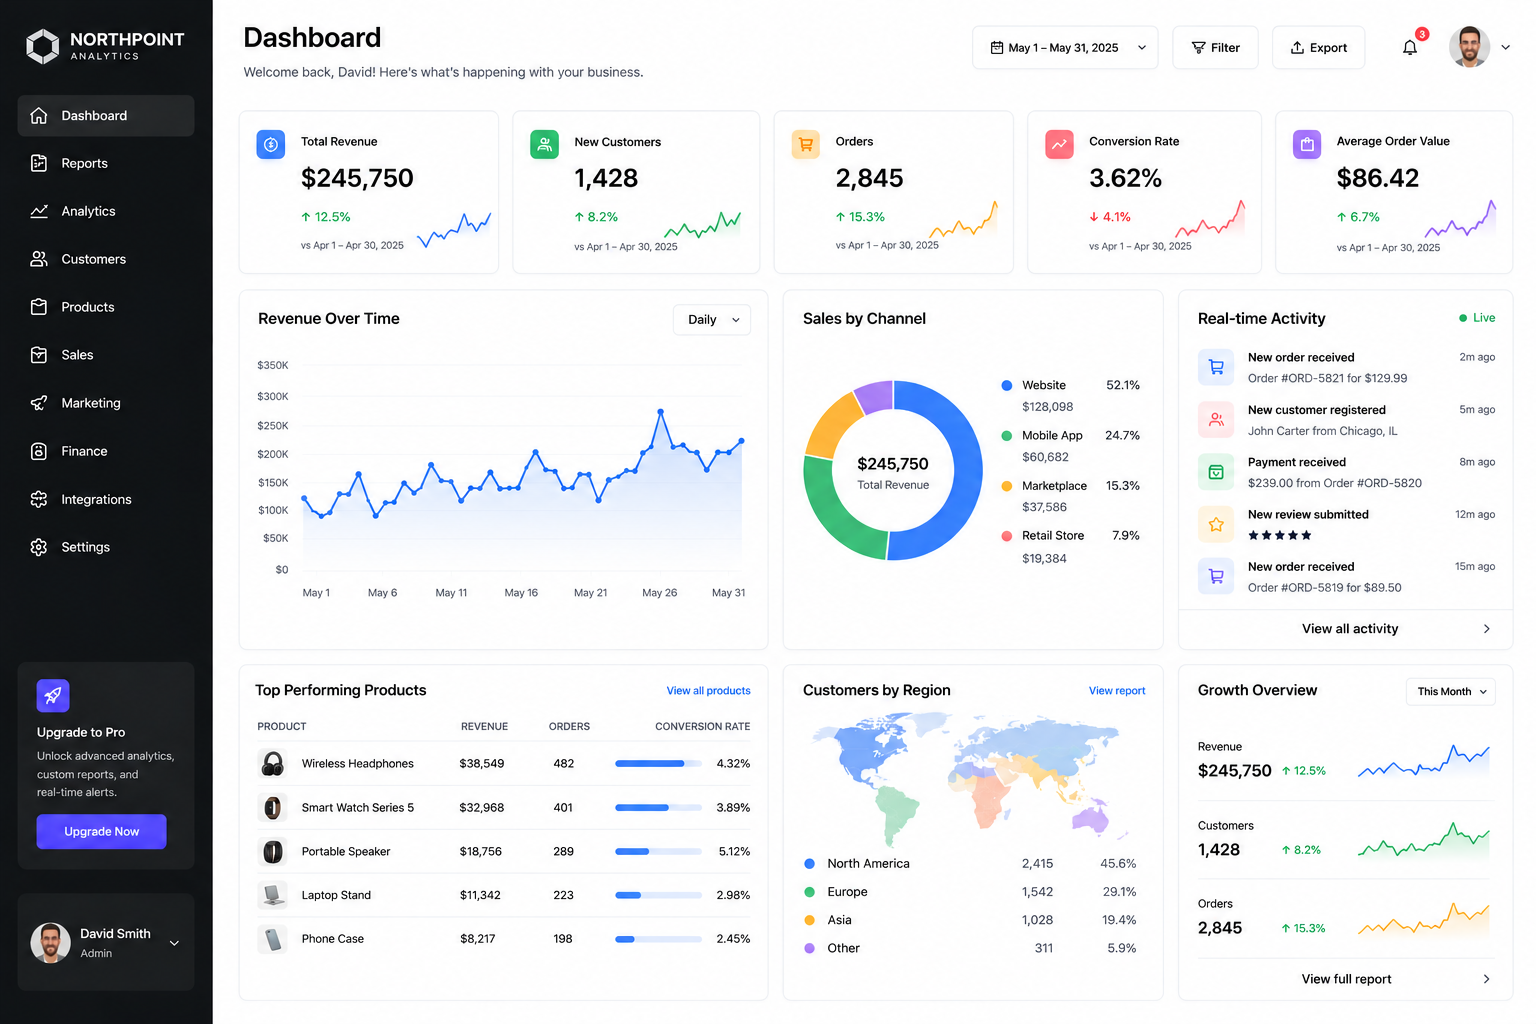Open View all products link

click(708, 691)
